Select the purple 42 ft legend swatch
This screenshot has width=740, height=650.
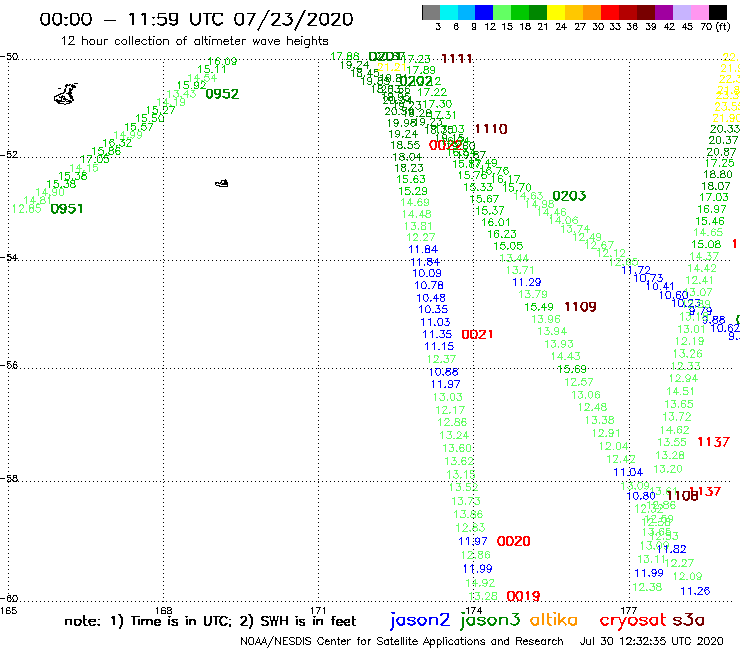tap(664, 13)
